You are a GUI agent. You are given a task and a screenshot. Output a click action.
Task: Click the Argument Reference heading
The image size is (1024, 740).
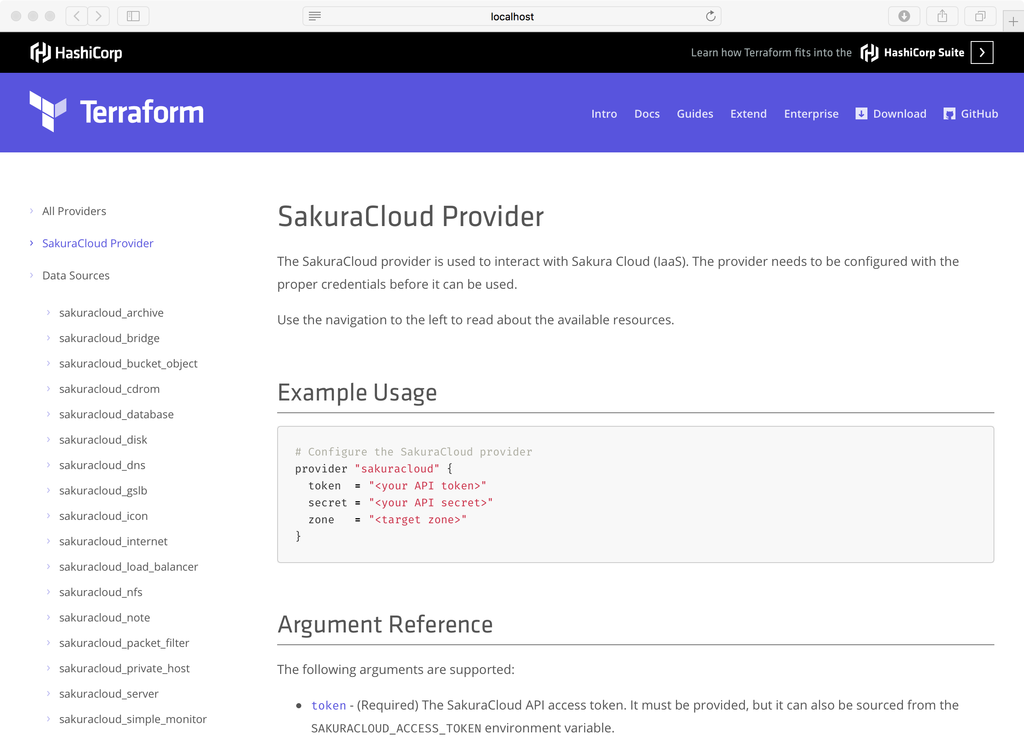click(385, 625)
